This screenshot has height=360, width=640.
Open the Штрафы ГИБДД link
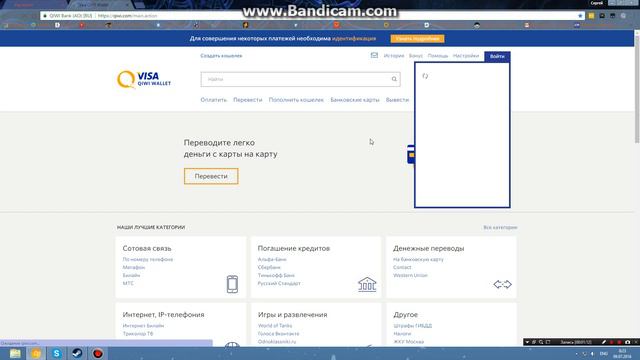[413, 326]
